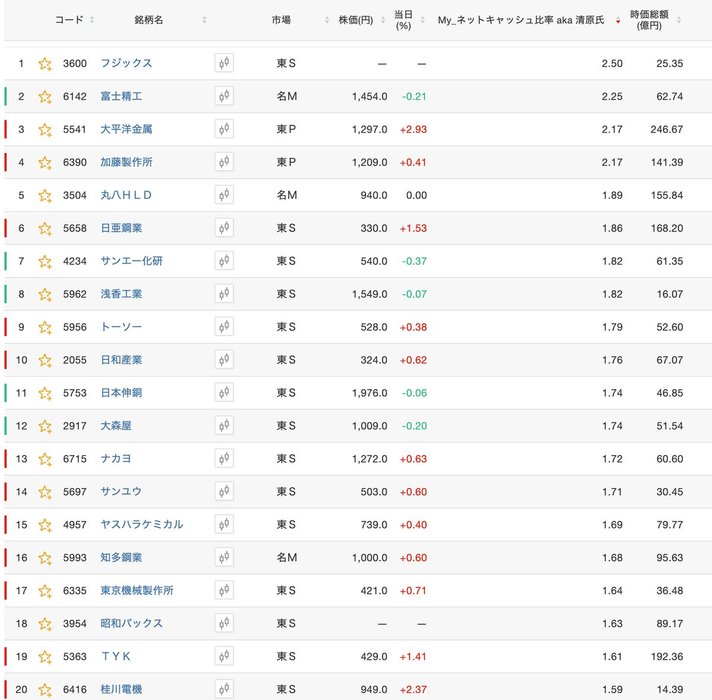
Task: Toggle favorite star for 3600 フジックス
Action: pos(45,64)
